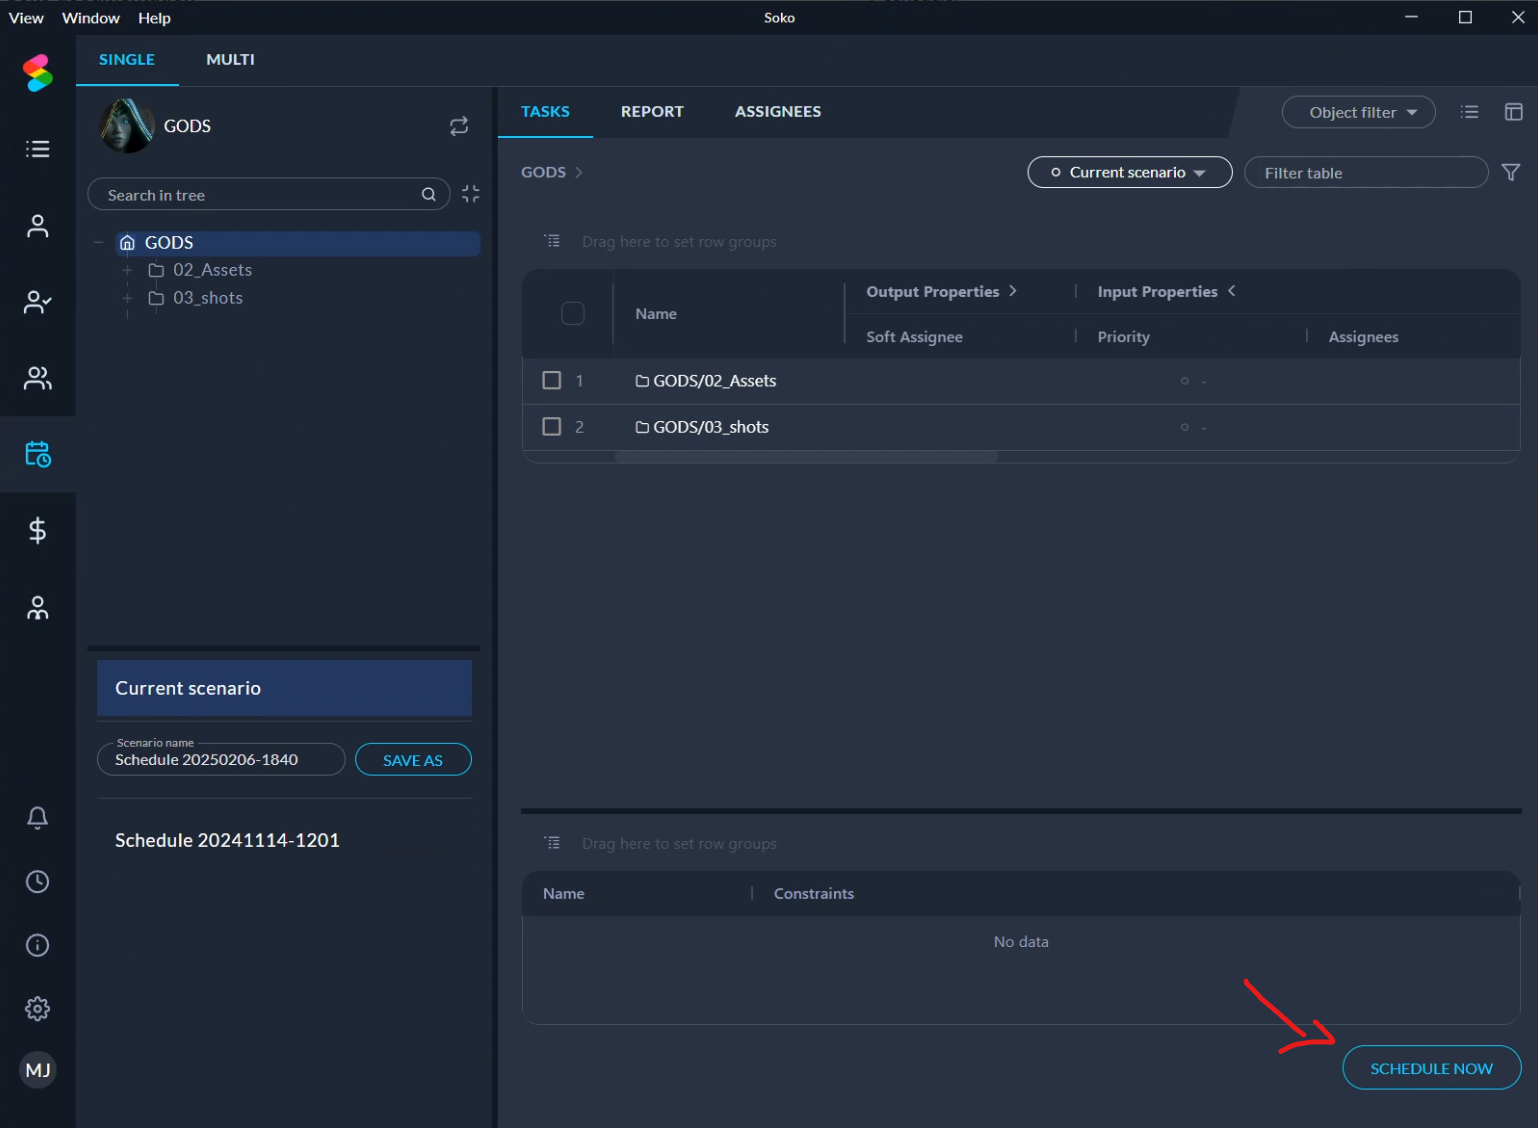Open the Help menu
The height and width of the screenshot is (1128, 1538).
(x=154, y=18)
